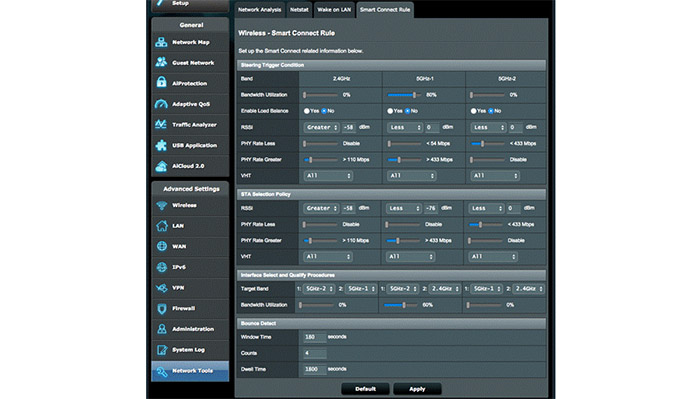Click the IPv6 icon

tap(162, 267)
